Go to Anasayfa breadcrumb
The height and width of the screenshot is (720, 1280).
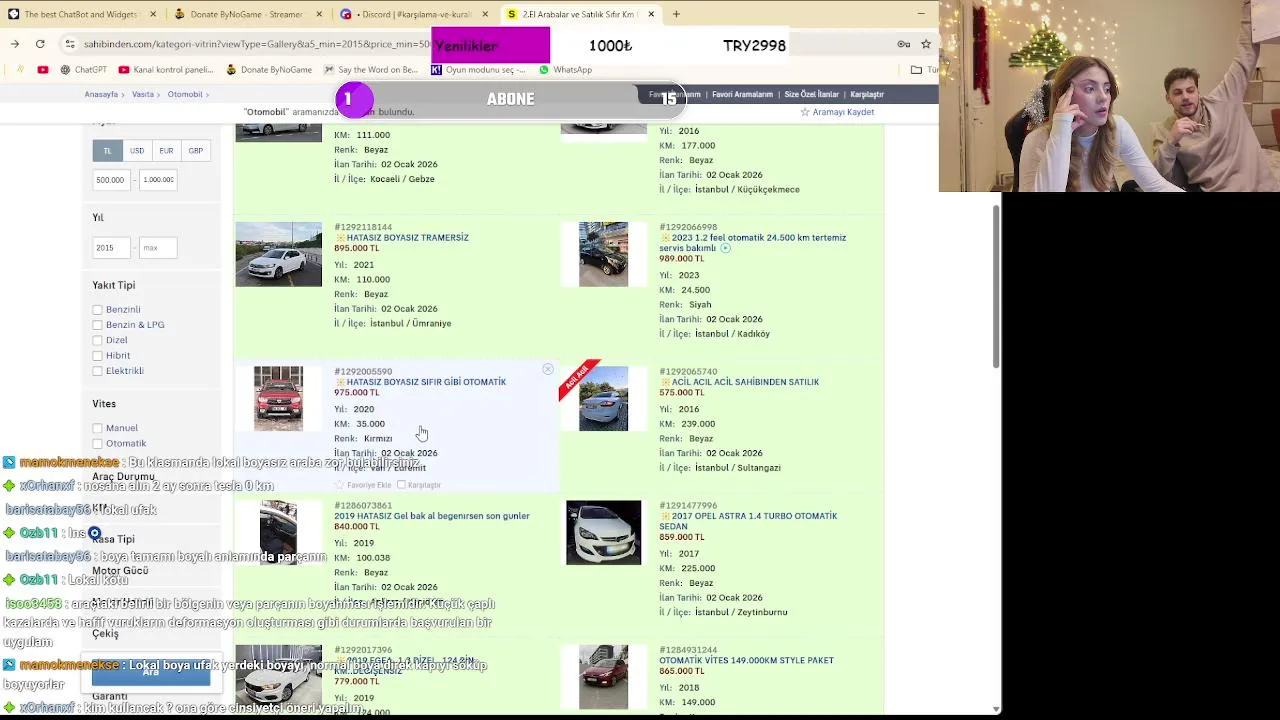pyautogui.click(x=101, y=94)
